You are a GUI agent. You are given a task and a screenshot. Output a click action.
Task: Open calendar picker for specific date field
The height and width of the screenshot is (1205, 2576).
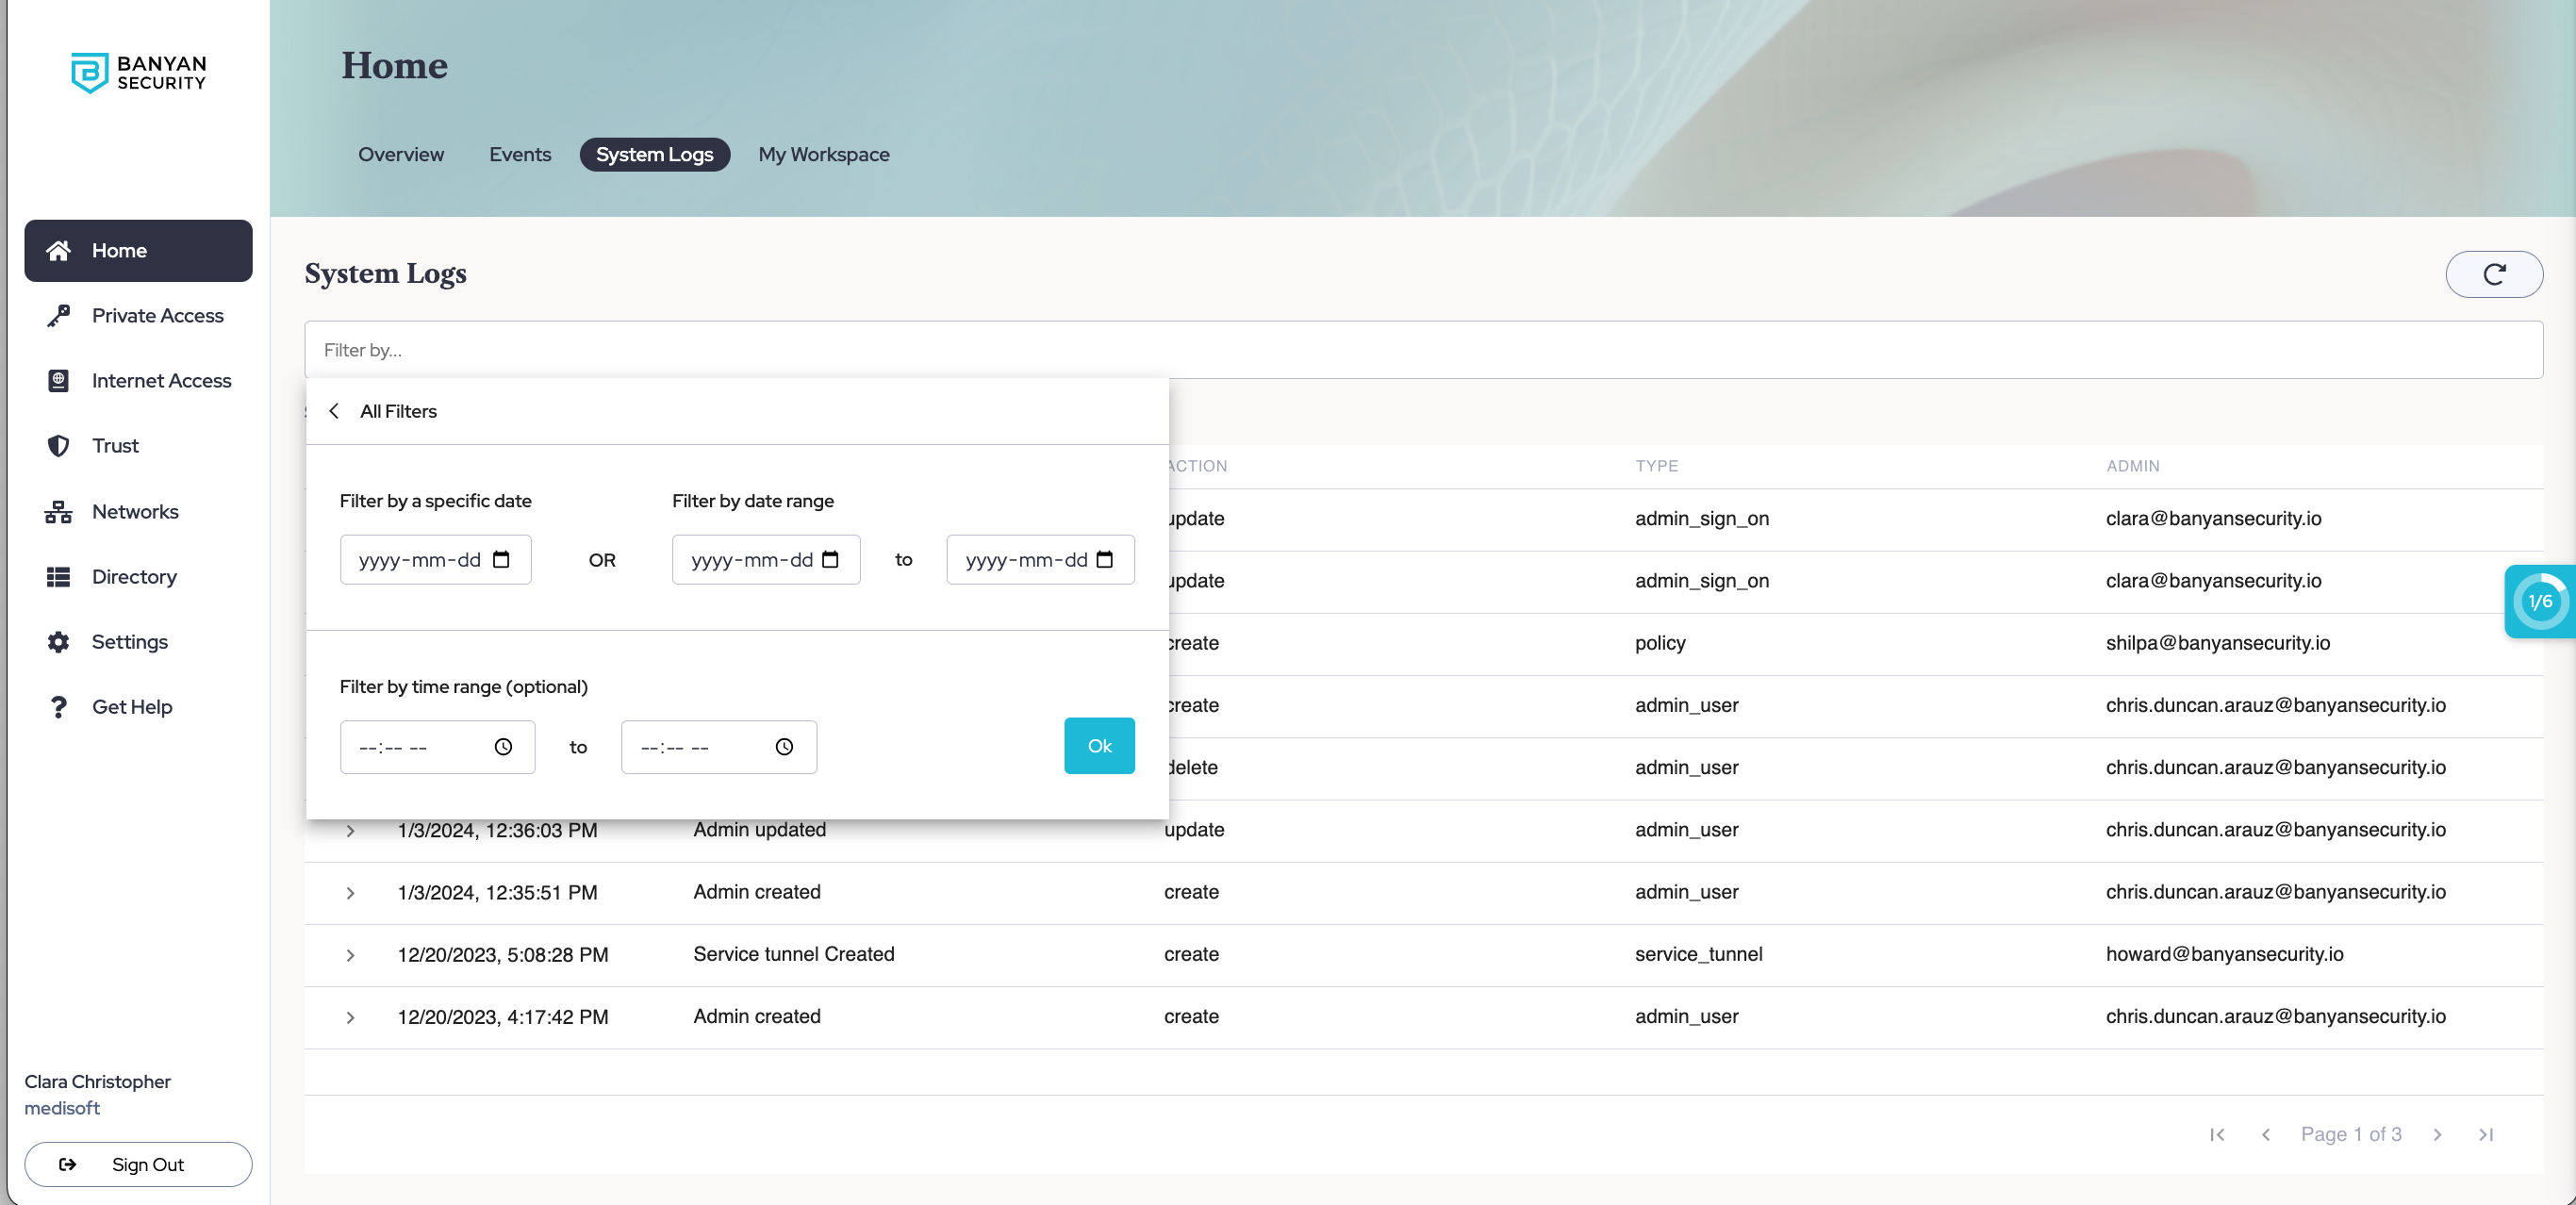click(501, 560)
